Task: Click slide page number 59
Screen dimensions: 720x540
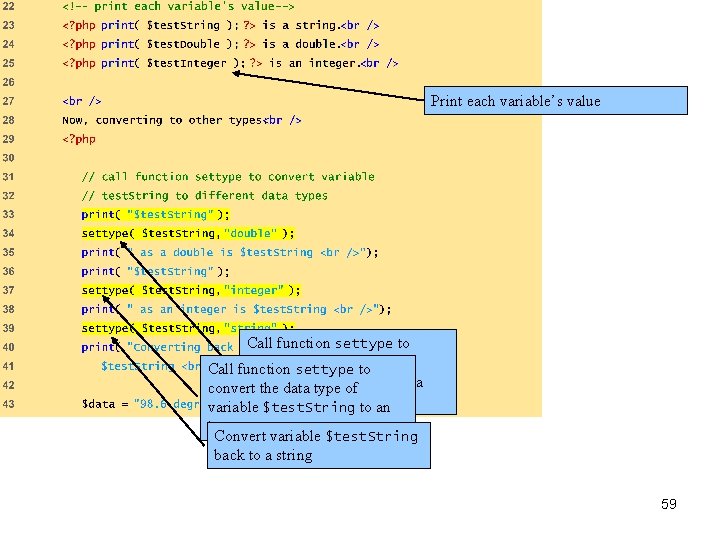Action: pyautogui.click(x=669, y=504)
